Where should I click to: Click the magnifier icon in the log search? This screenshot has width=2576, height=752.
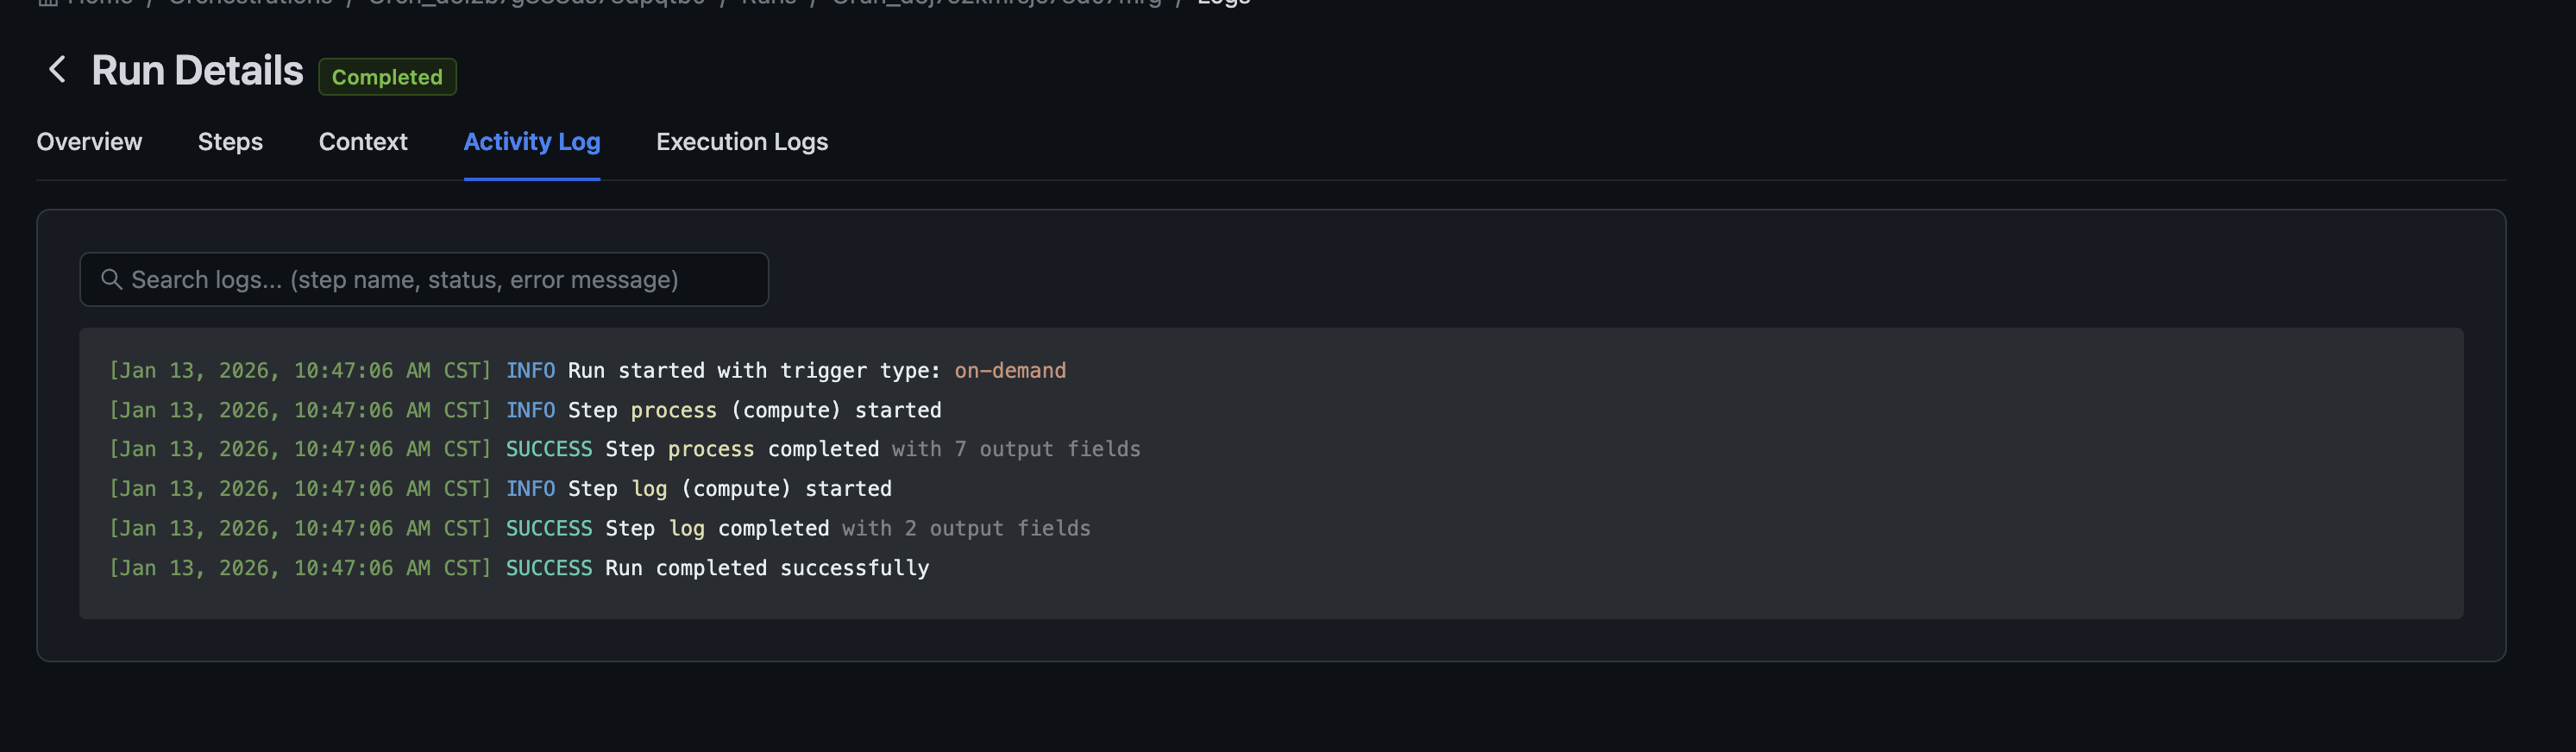click(x=112, y=280)
